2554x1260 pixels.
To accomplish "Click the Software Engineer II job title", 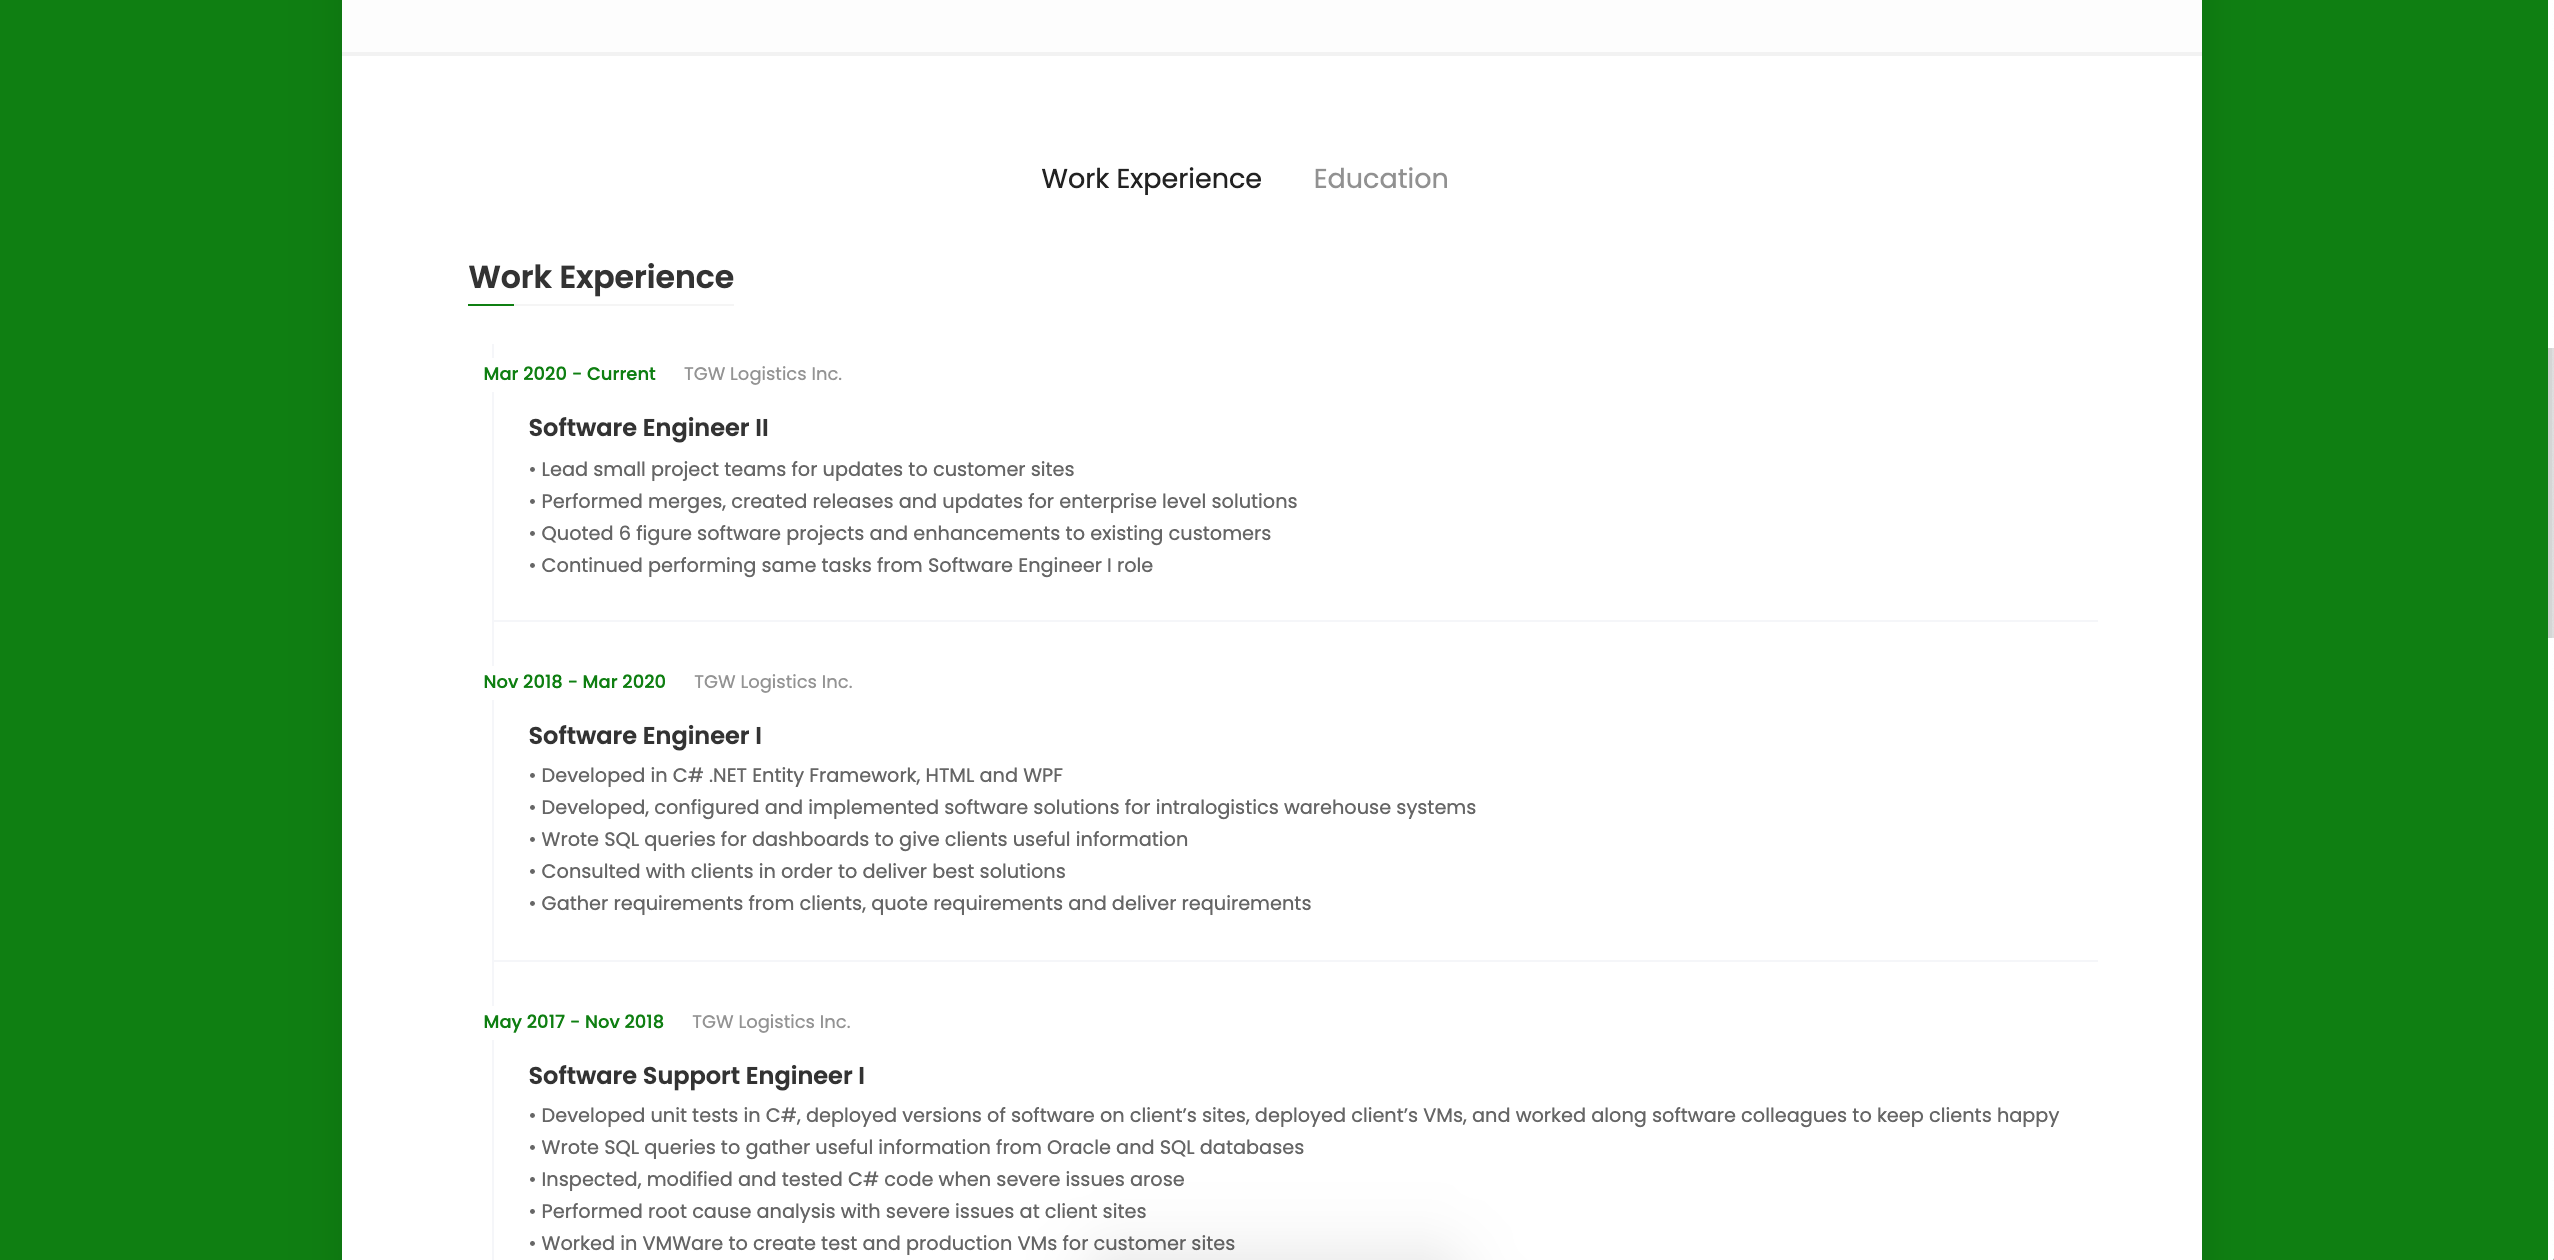I will pos(648,427).
